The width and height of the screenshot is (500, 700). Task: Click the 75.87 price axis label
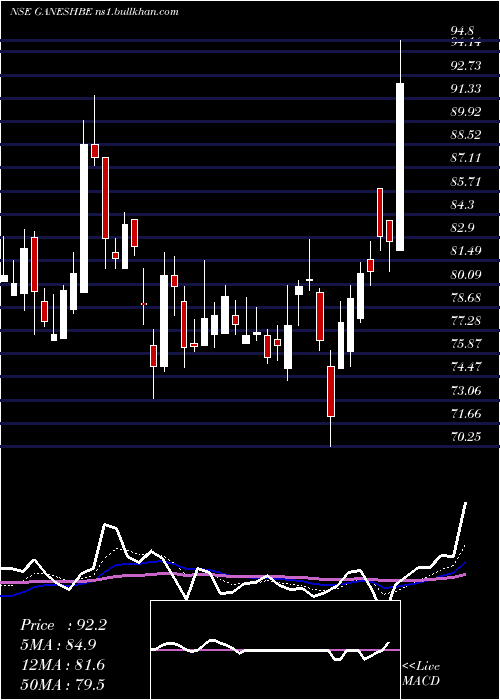click(x=466, y=344)
